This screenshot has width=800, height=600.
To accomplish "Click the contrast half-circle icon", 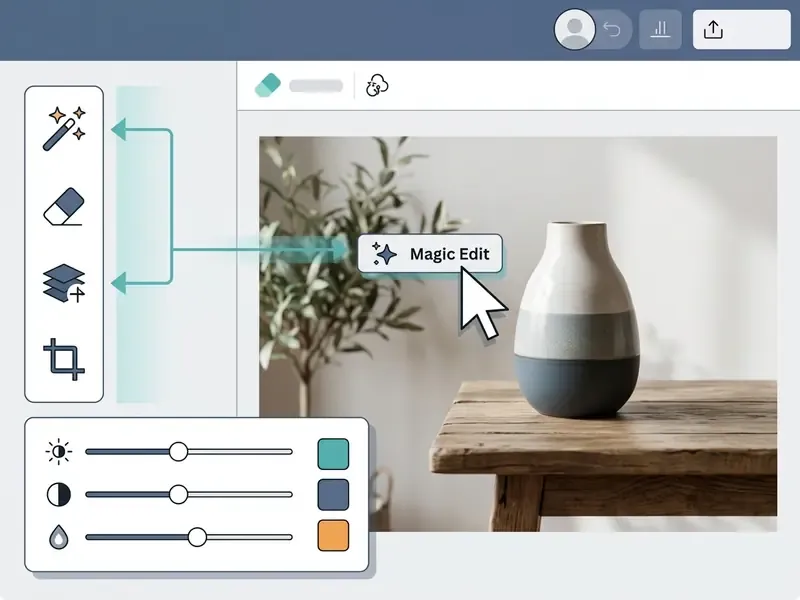I will [59, 494].
